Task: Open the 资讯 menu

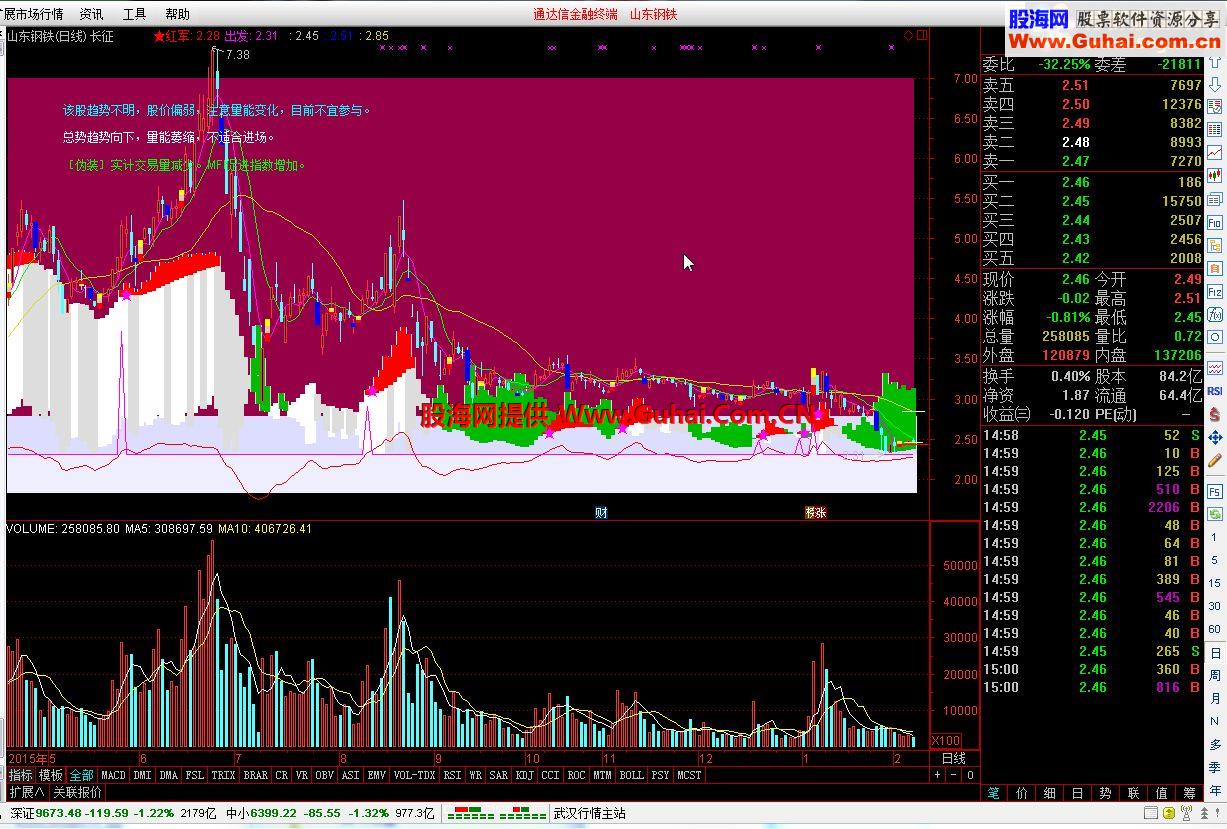Action: pyautogui.click(x=91, y=14)
